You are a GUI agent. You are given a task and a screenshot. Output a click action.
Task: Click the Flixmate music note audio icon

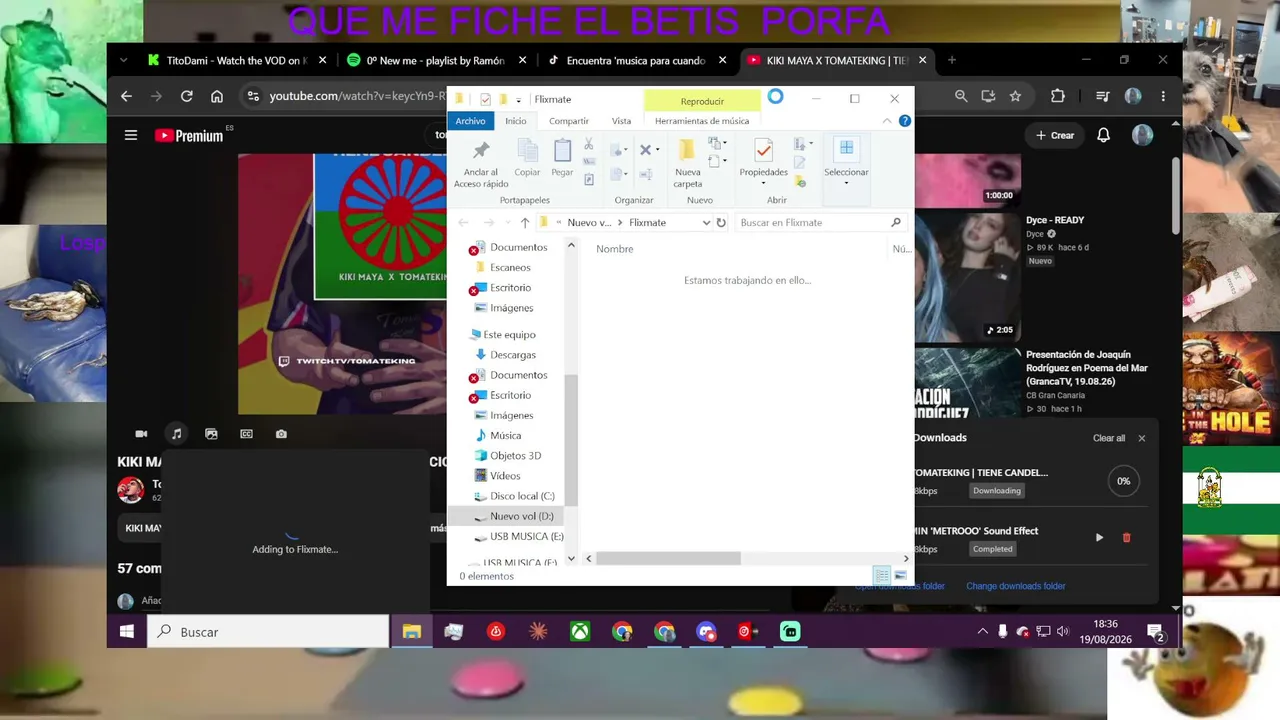(x=176, y=434)
